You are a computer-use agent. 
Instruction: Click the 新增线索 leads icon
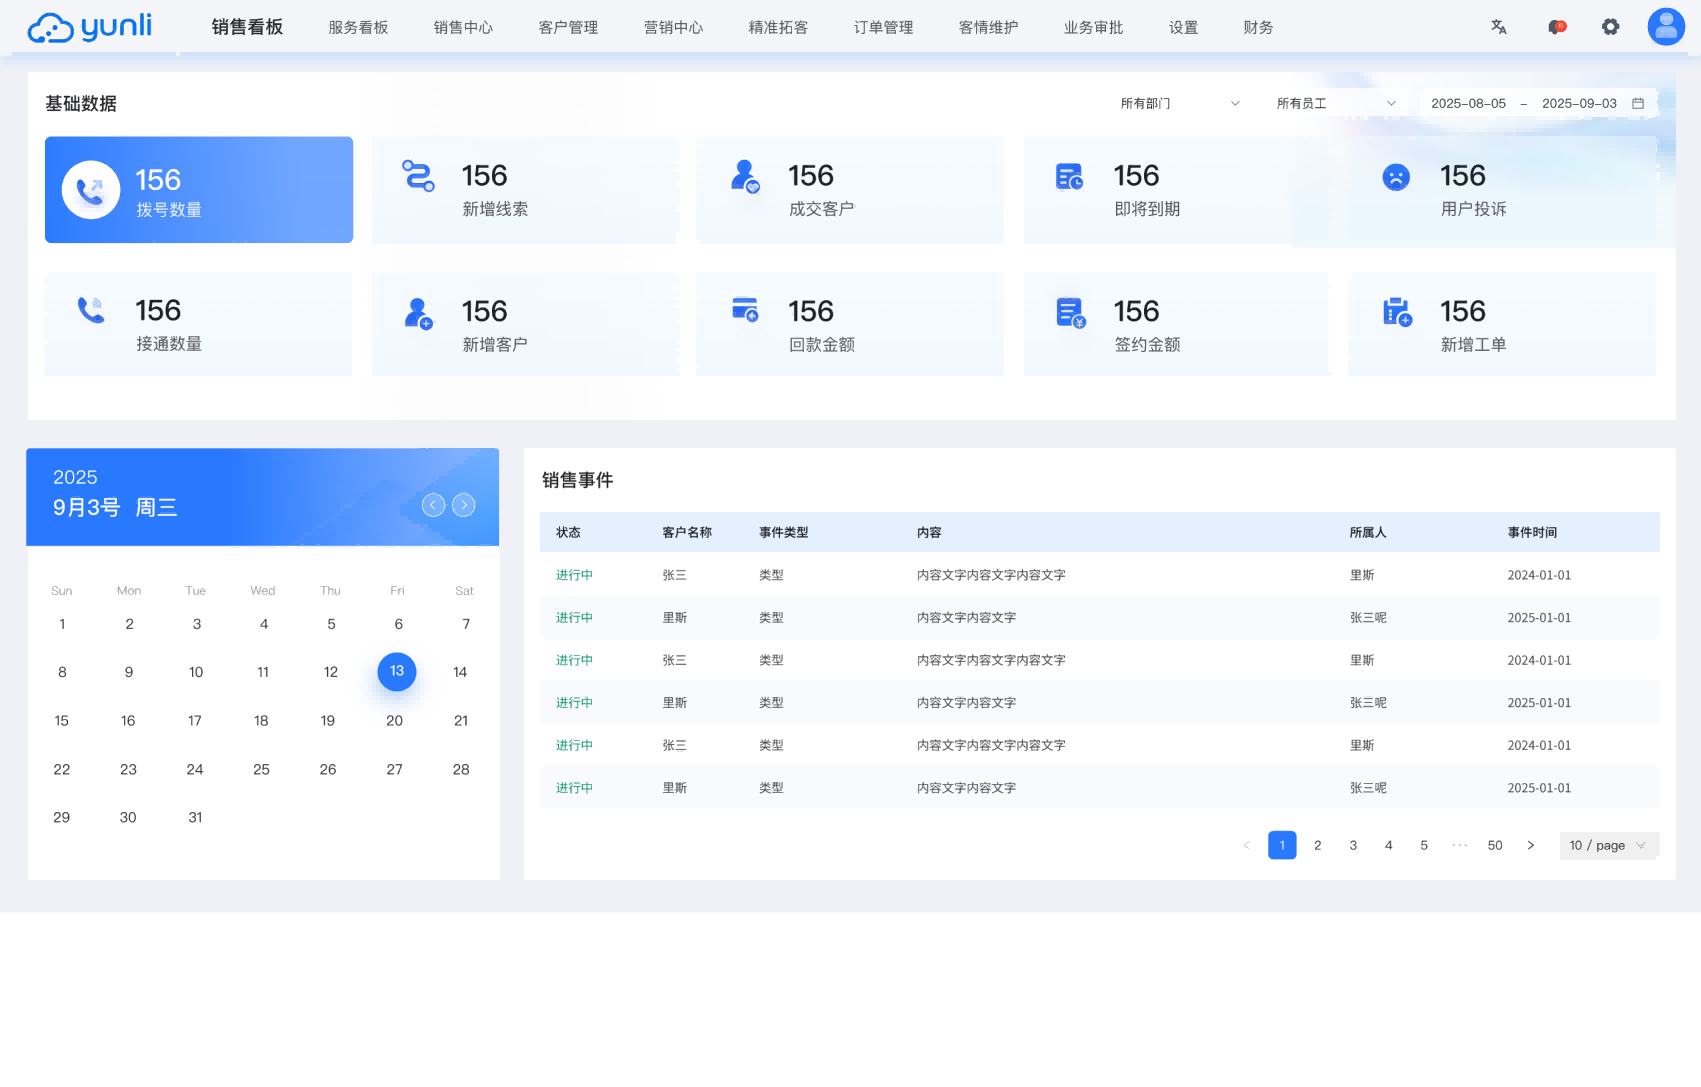418,175
